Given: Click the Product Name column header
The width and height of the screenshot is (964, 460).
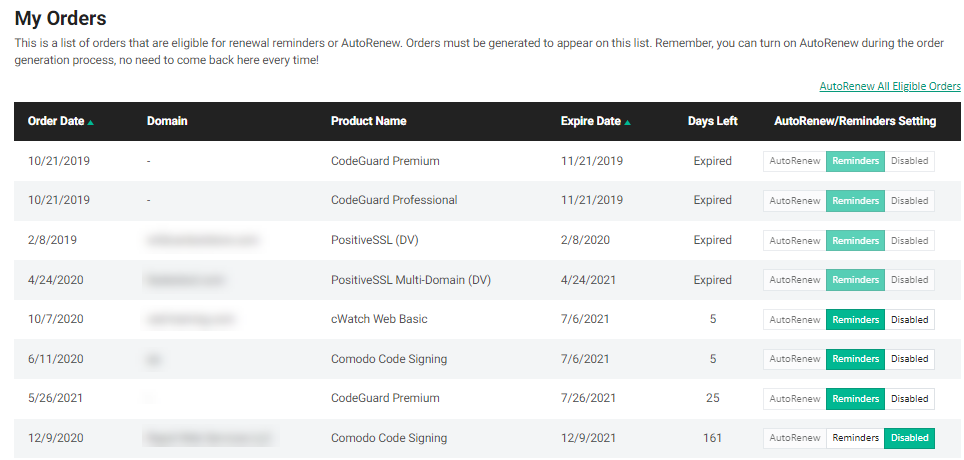Looking at the screenshot, I should (x=368, y=122).
